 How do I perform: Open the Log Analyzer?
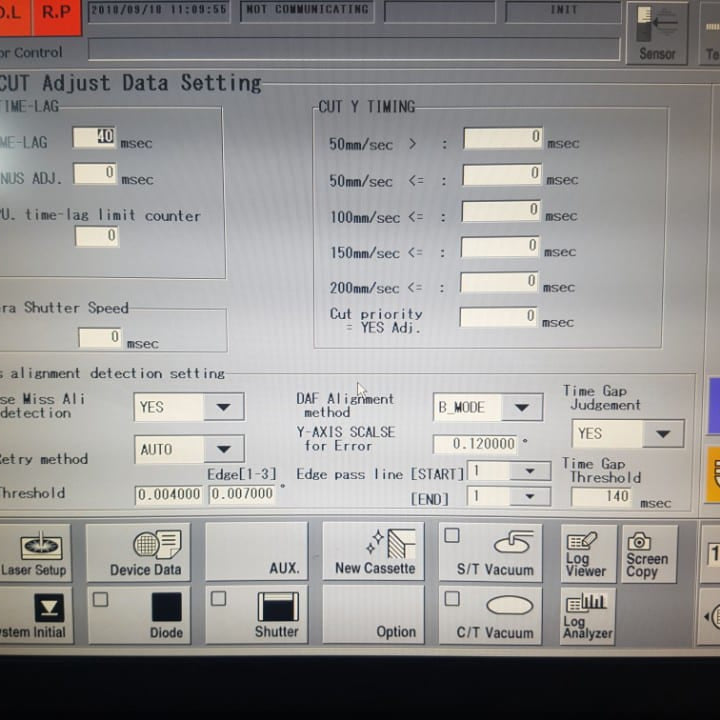[588, 617]
